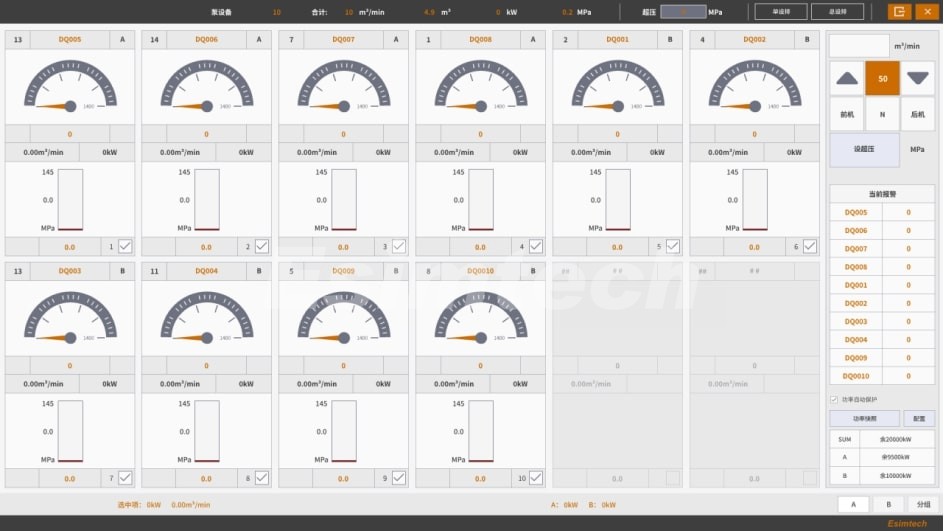Toggle the pump 6 selection checkbox
This screenshot has width=944, height=531.
click(x=810, y=246)
